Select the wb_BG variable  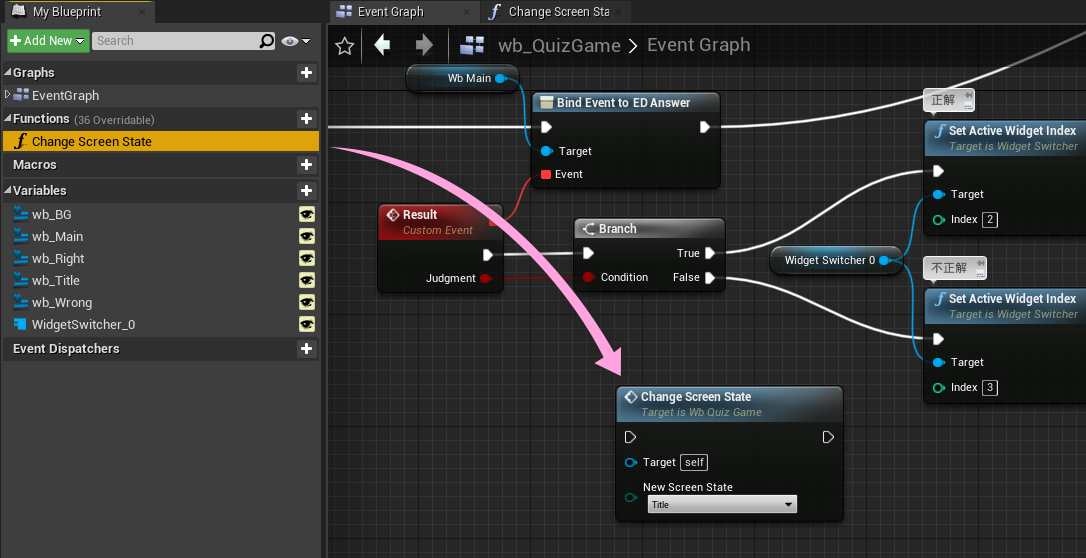(51, 215)
